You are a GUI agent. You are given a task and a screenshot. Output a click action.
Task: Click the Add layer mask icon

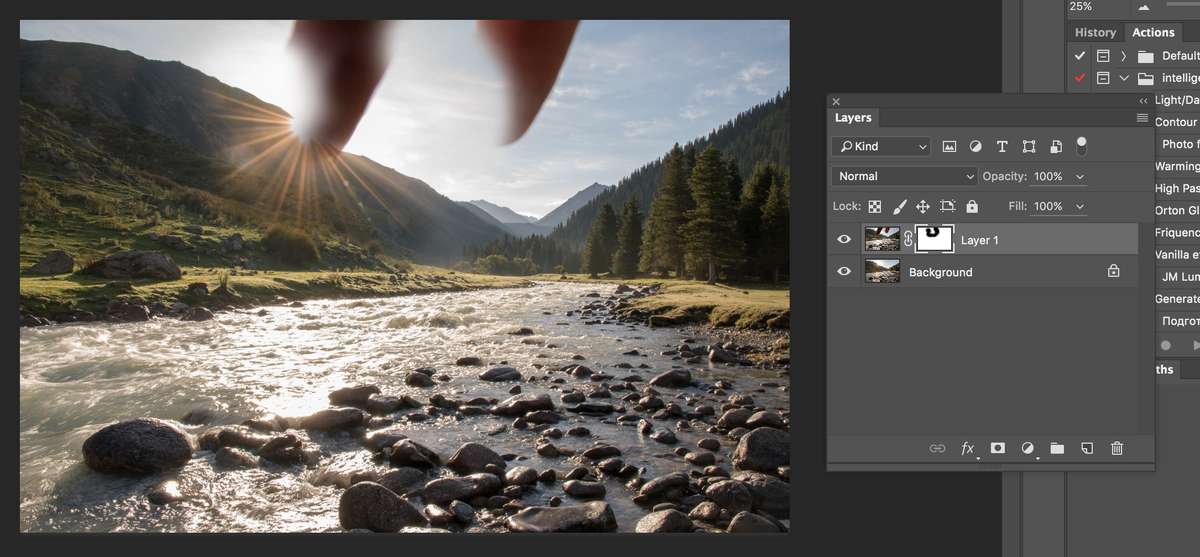[x=997, y=448]
